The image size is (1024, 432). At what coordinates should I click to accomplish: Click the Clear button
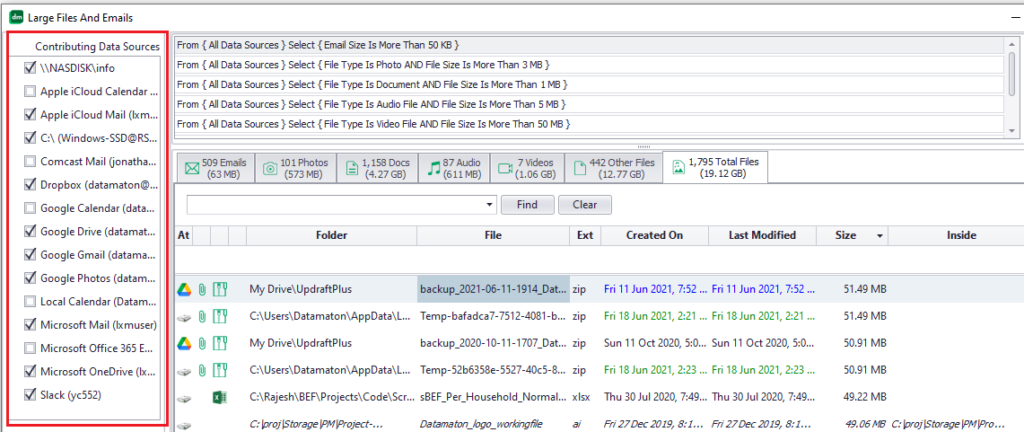[x=584, y=205]
